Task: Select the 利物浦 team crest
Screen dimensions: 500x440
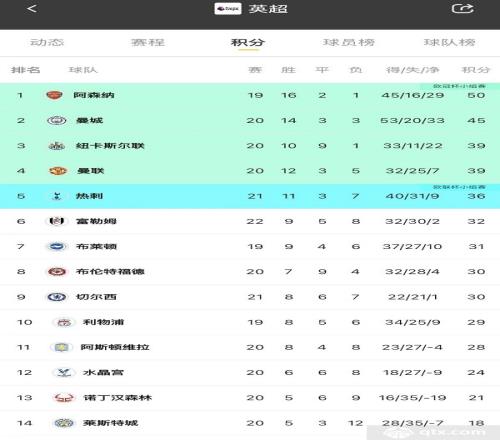Action: coord(64,322)
